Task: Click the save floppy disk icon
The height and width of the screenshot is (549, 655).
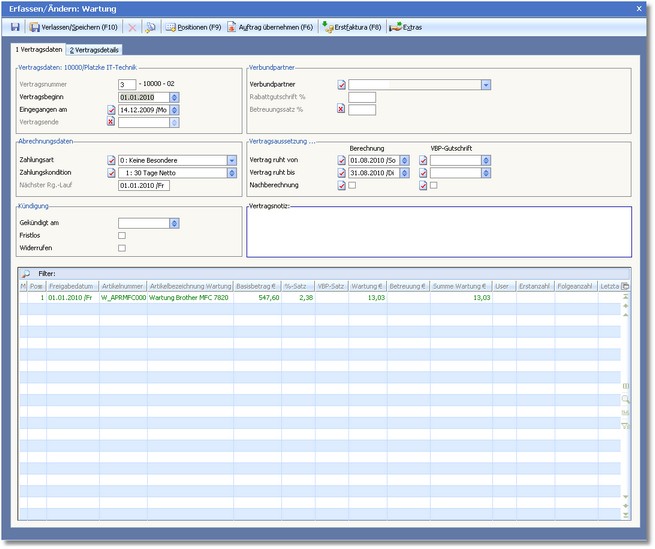Action: [15, 27]
